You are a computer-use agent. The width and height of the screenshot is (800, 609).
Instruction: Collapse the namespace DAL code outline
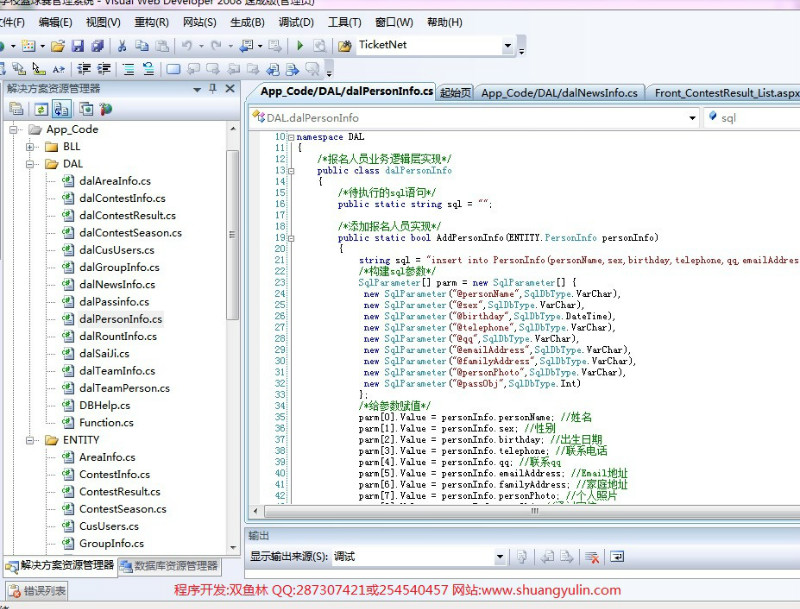click(291, 137)
